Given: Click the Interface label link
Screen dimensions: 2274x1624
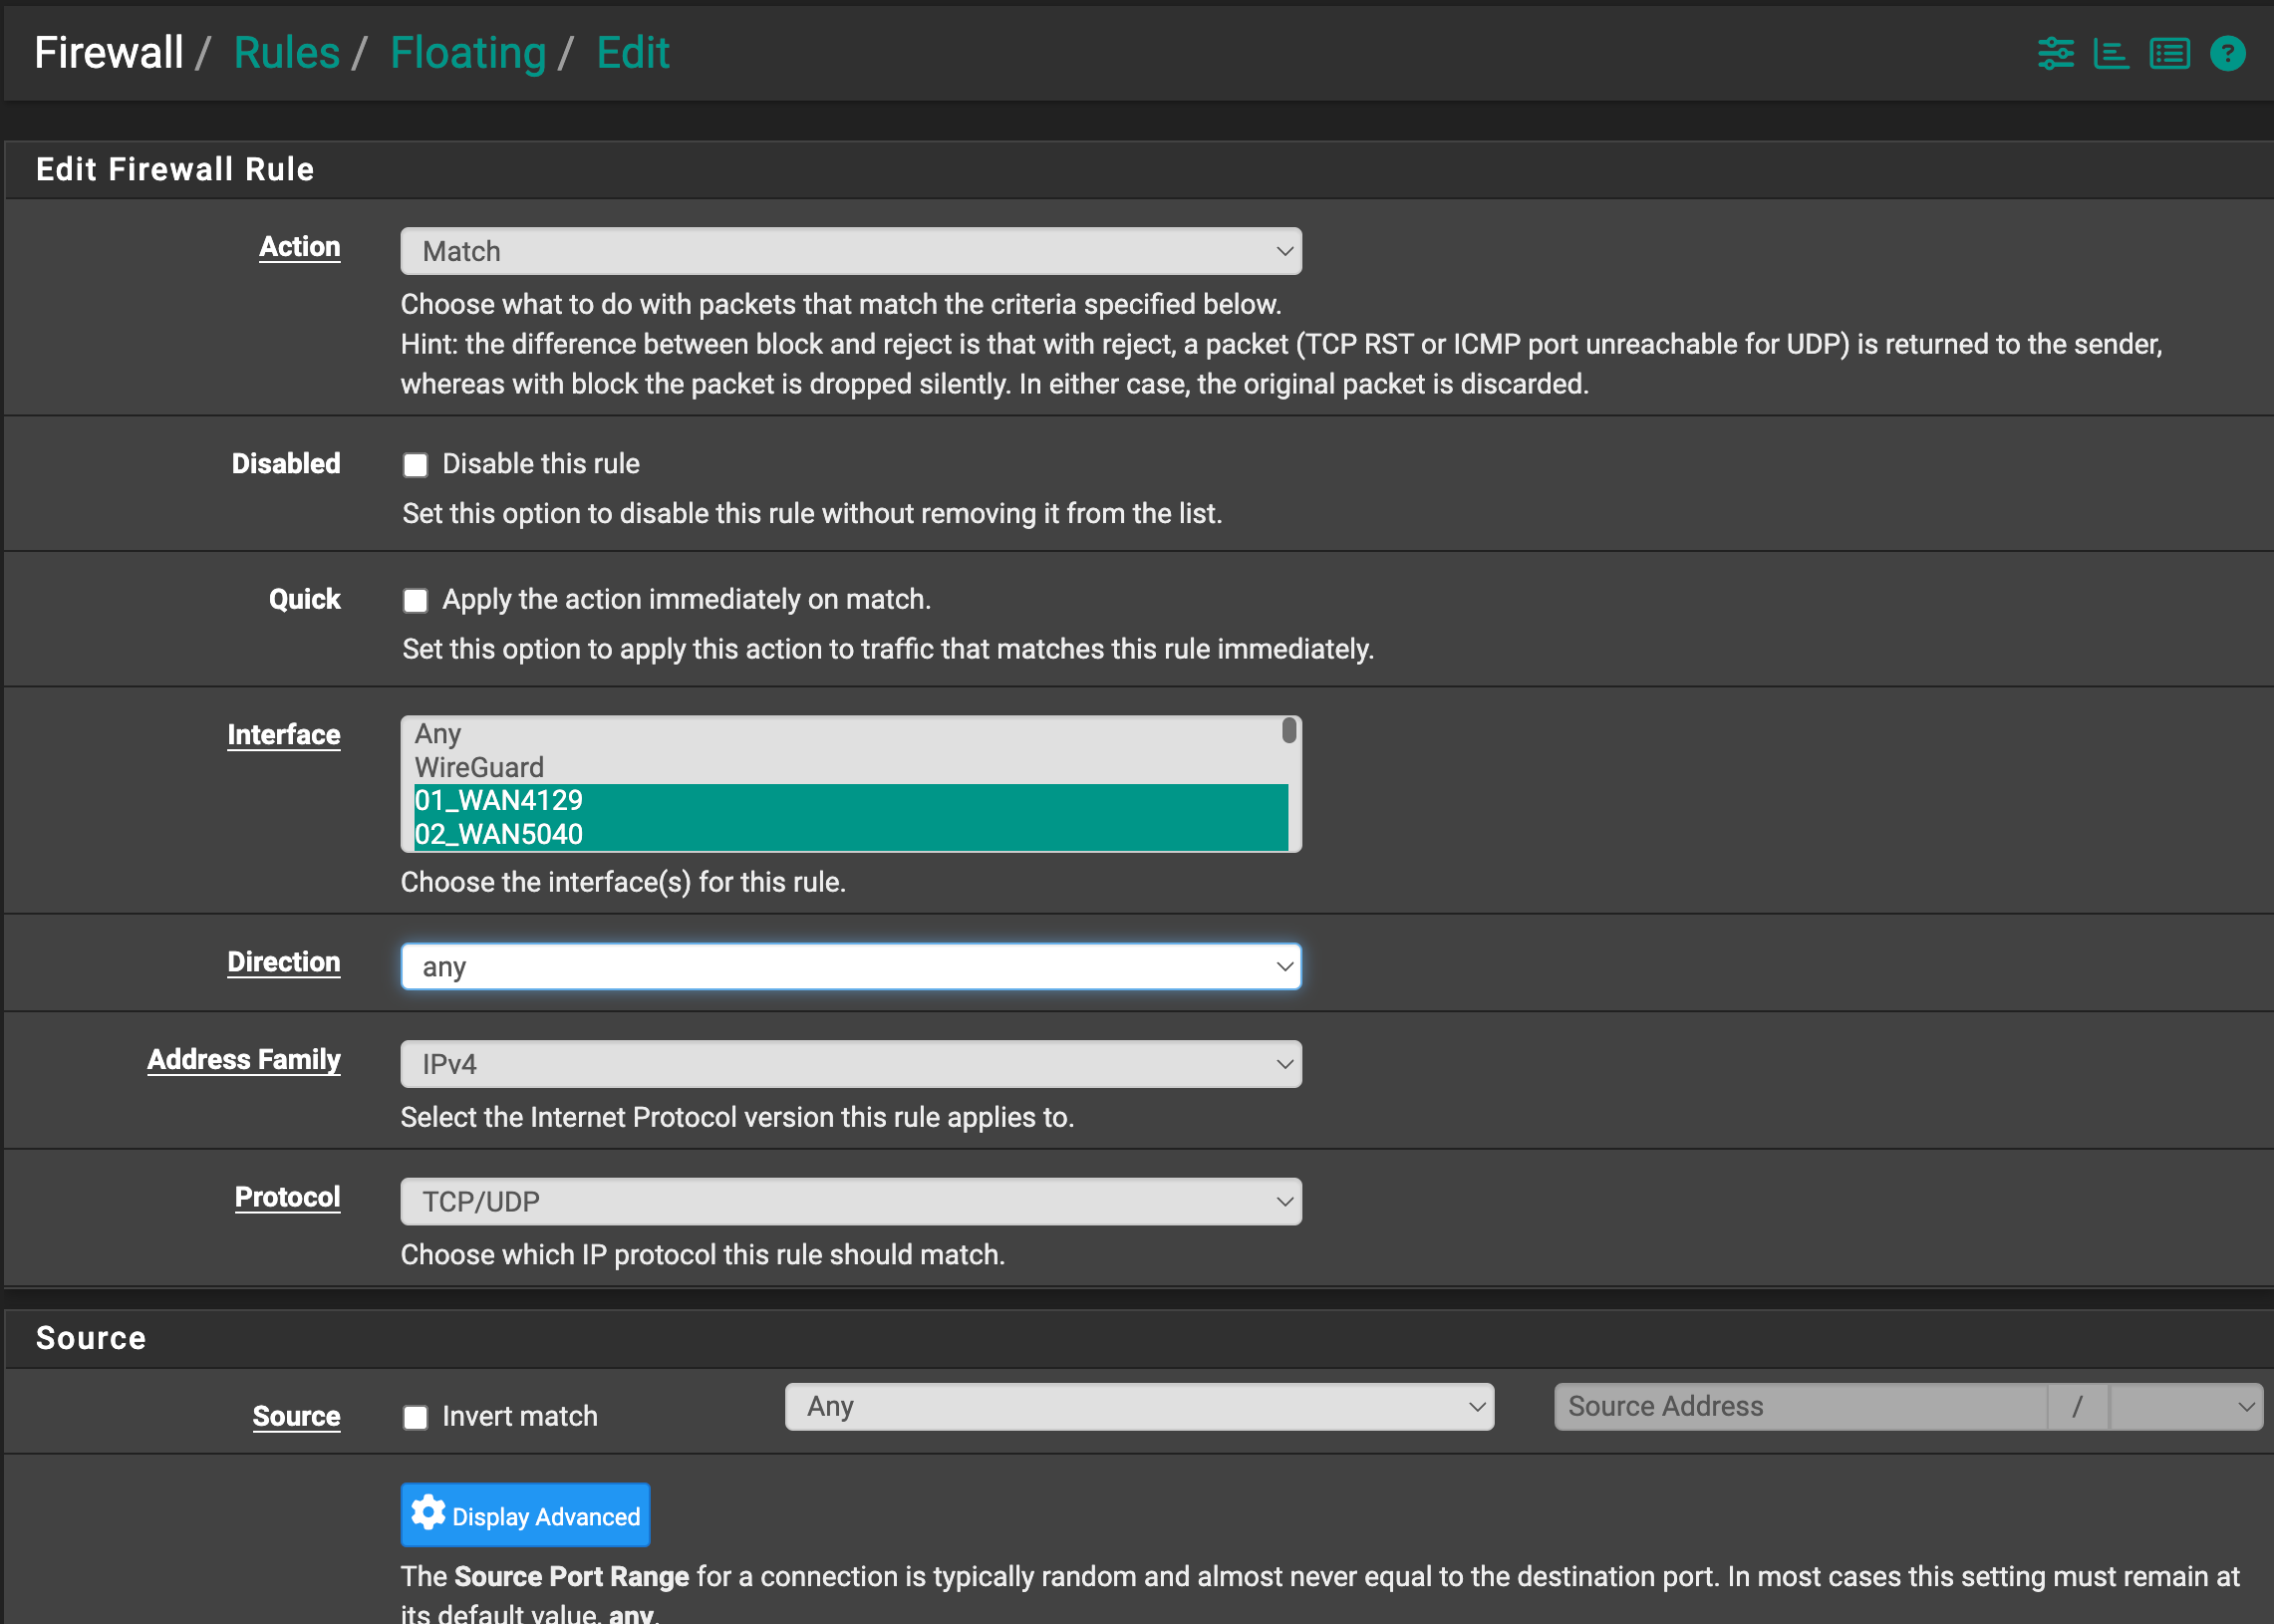Looking at the screenshot, I should click(x=283, y=735).
